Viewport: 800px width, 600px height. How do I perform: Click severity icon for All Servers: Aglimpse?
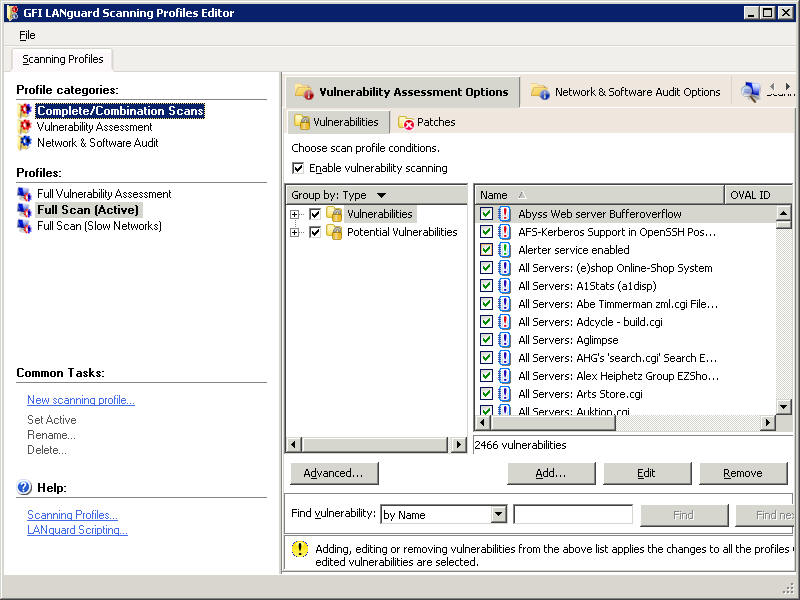coord(504,340)
